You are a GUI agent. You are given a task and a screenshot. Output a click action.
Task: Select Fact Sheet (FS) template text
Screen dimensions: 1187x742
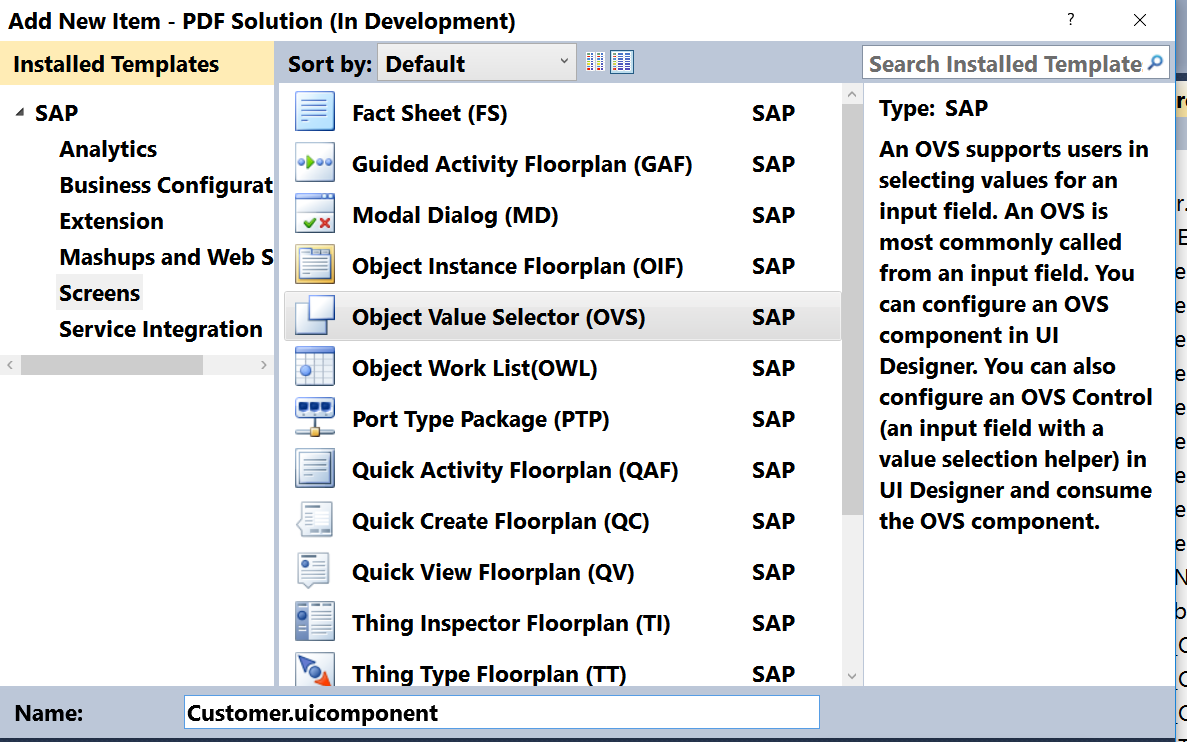pyautogui.click(x=429, y=113)
